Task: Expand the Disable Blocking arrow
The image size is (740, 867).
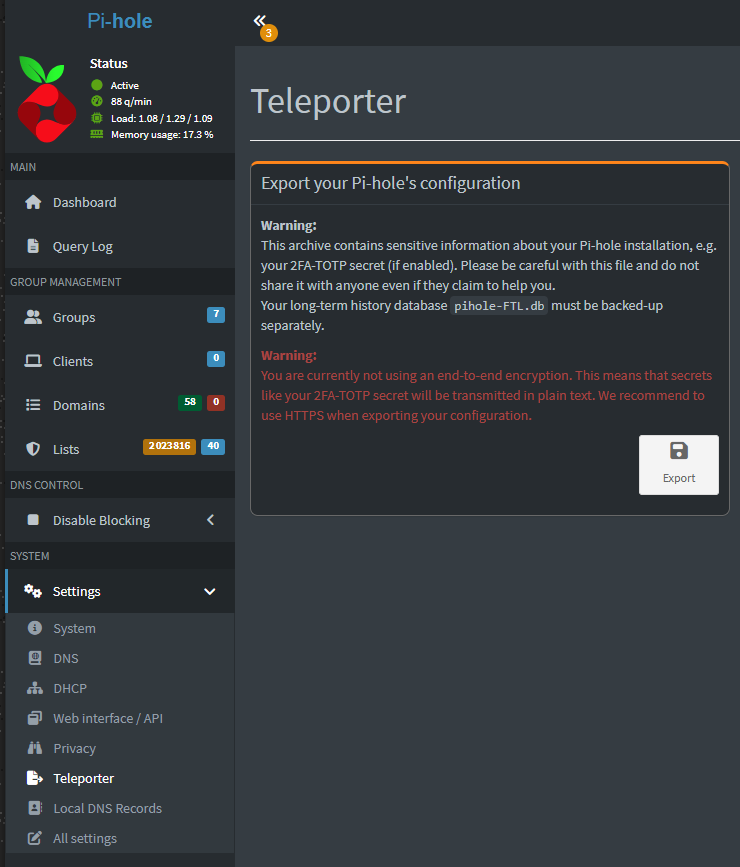Action: (x=210, y=520)
